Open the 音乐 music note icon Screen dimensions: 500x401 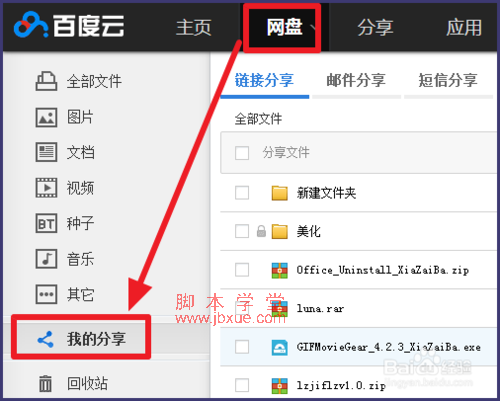click(46, 259)
